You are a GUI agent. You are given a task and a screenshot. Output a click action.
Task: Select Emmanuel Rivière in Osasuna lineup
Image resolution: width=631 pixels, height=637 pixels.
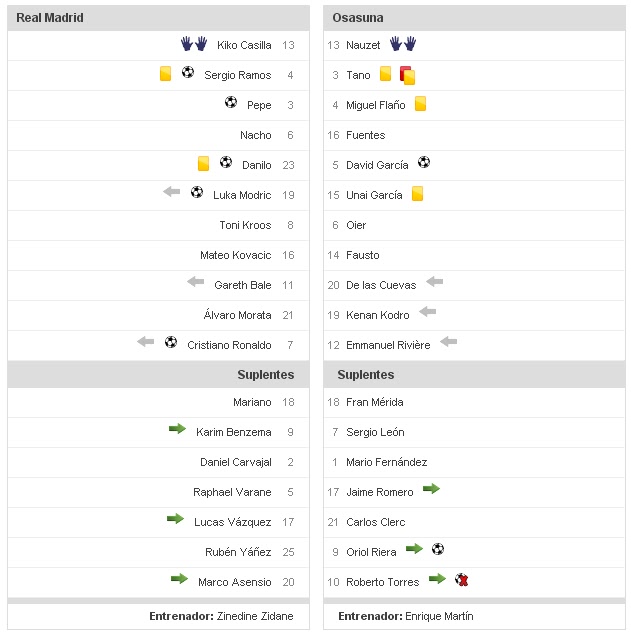coord(388,345)
